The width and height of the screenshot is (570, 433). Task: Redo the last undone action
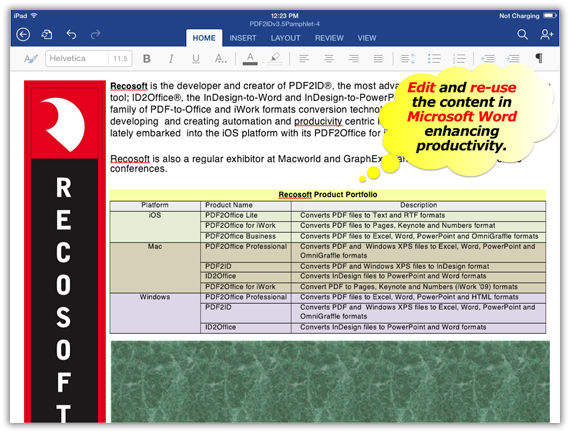point(95,35)
